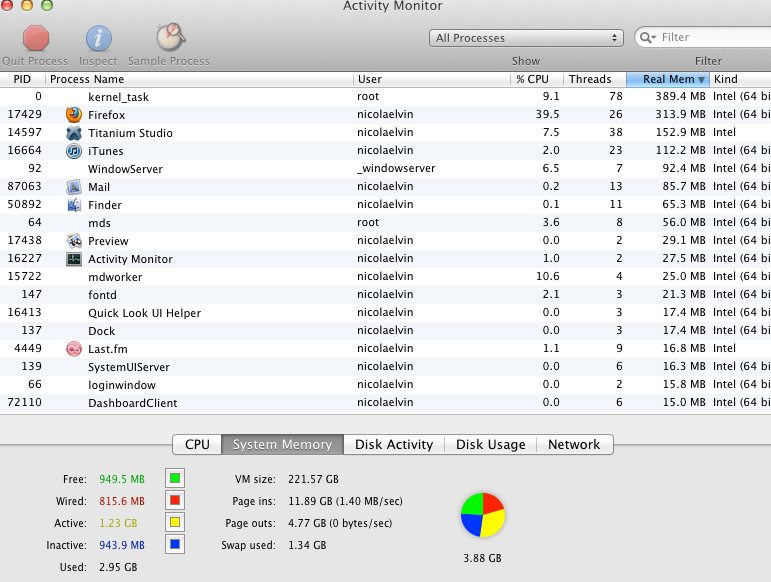Sort by the PID column header
771x582 pixels.
pos(22,79)
